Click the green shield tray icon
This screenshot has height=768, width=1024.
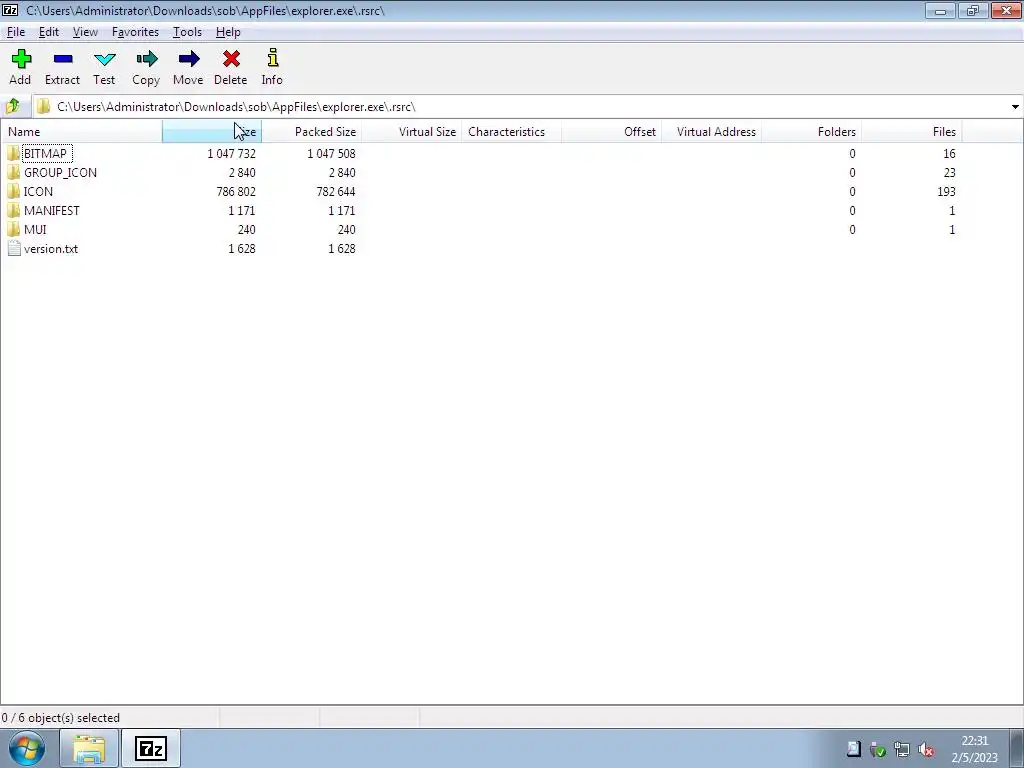878,749
